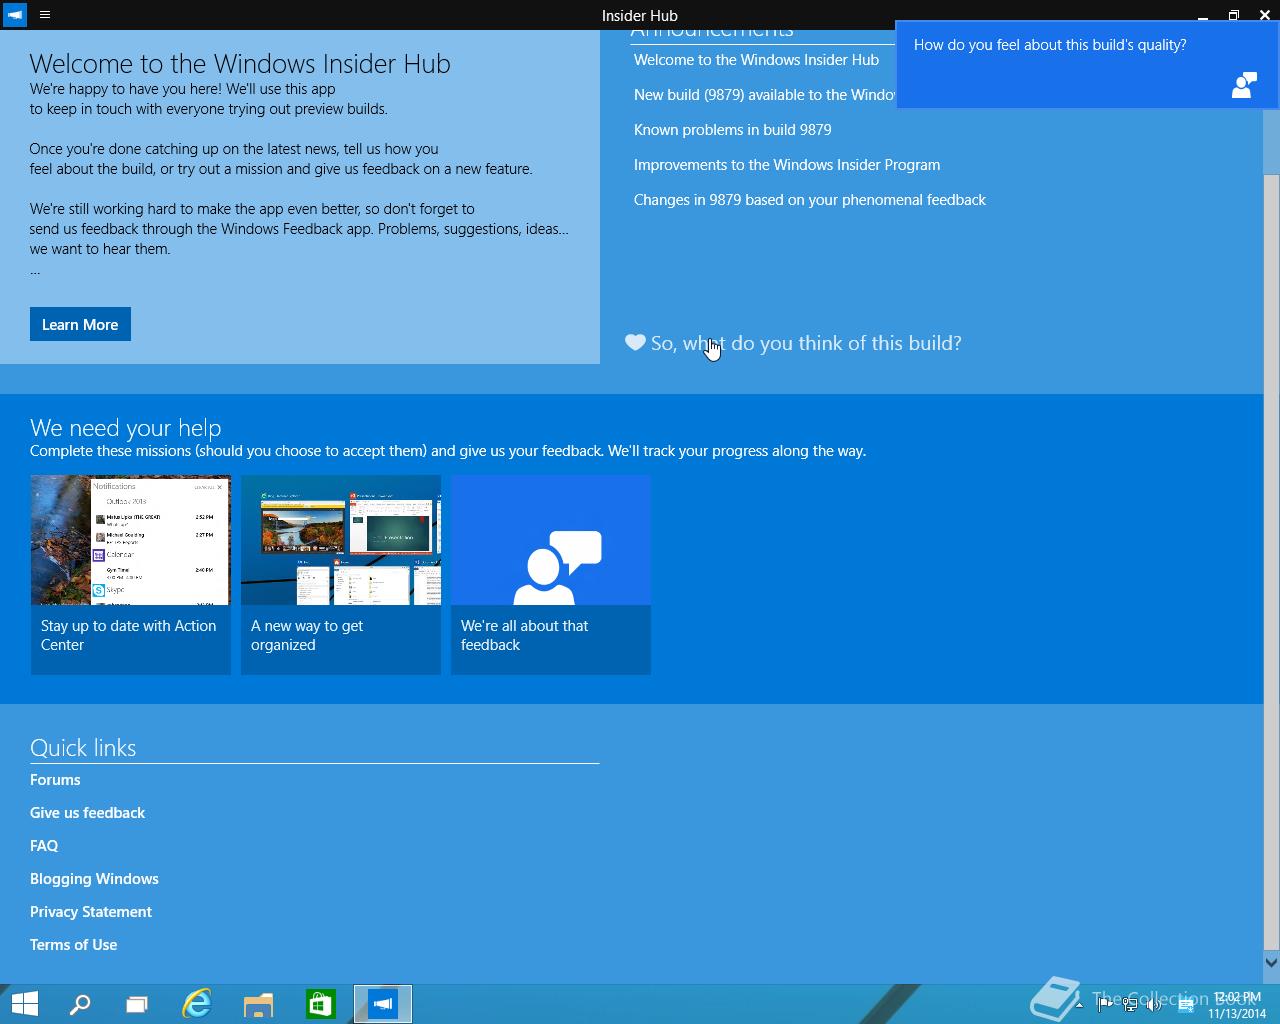This screenshot has height=1024, width=1280.
Task: Click the 'Quick links' heading
Action: 83,747
